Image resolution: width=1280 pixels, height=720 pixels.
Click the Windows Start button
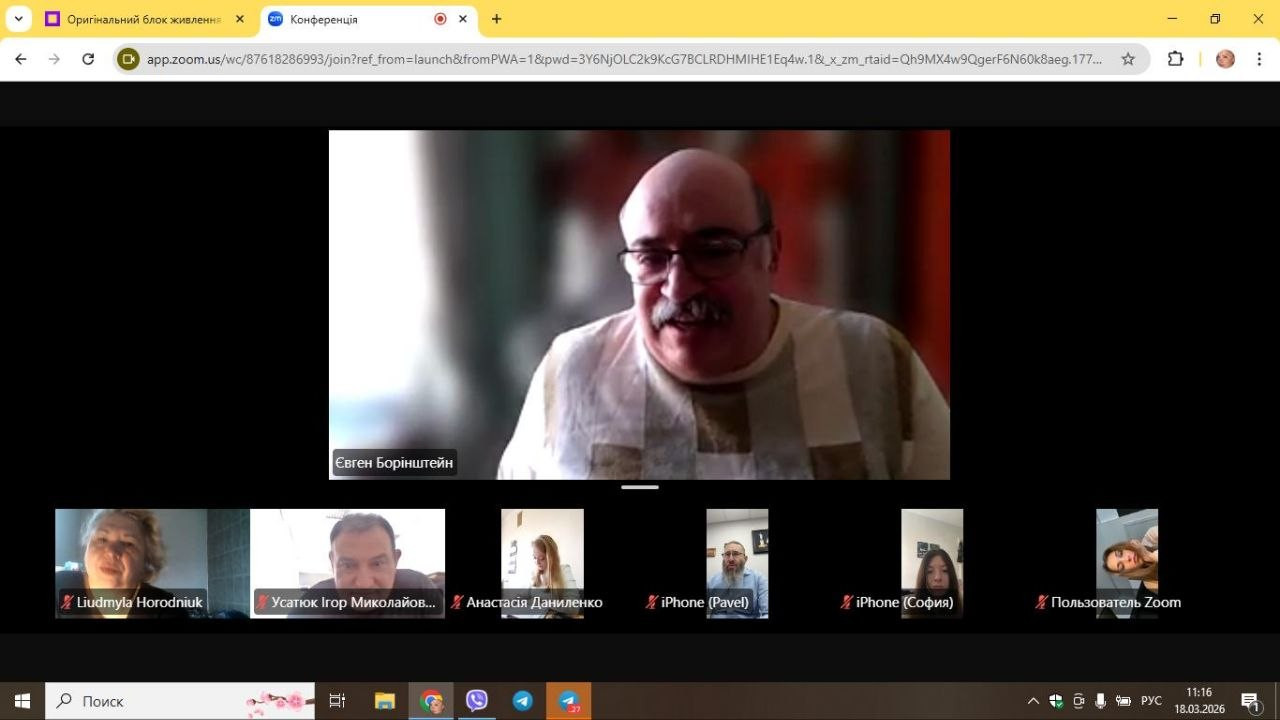coord(22,701)
